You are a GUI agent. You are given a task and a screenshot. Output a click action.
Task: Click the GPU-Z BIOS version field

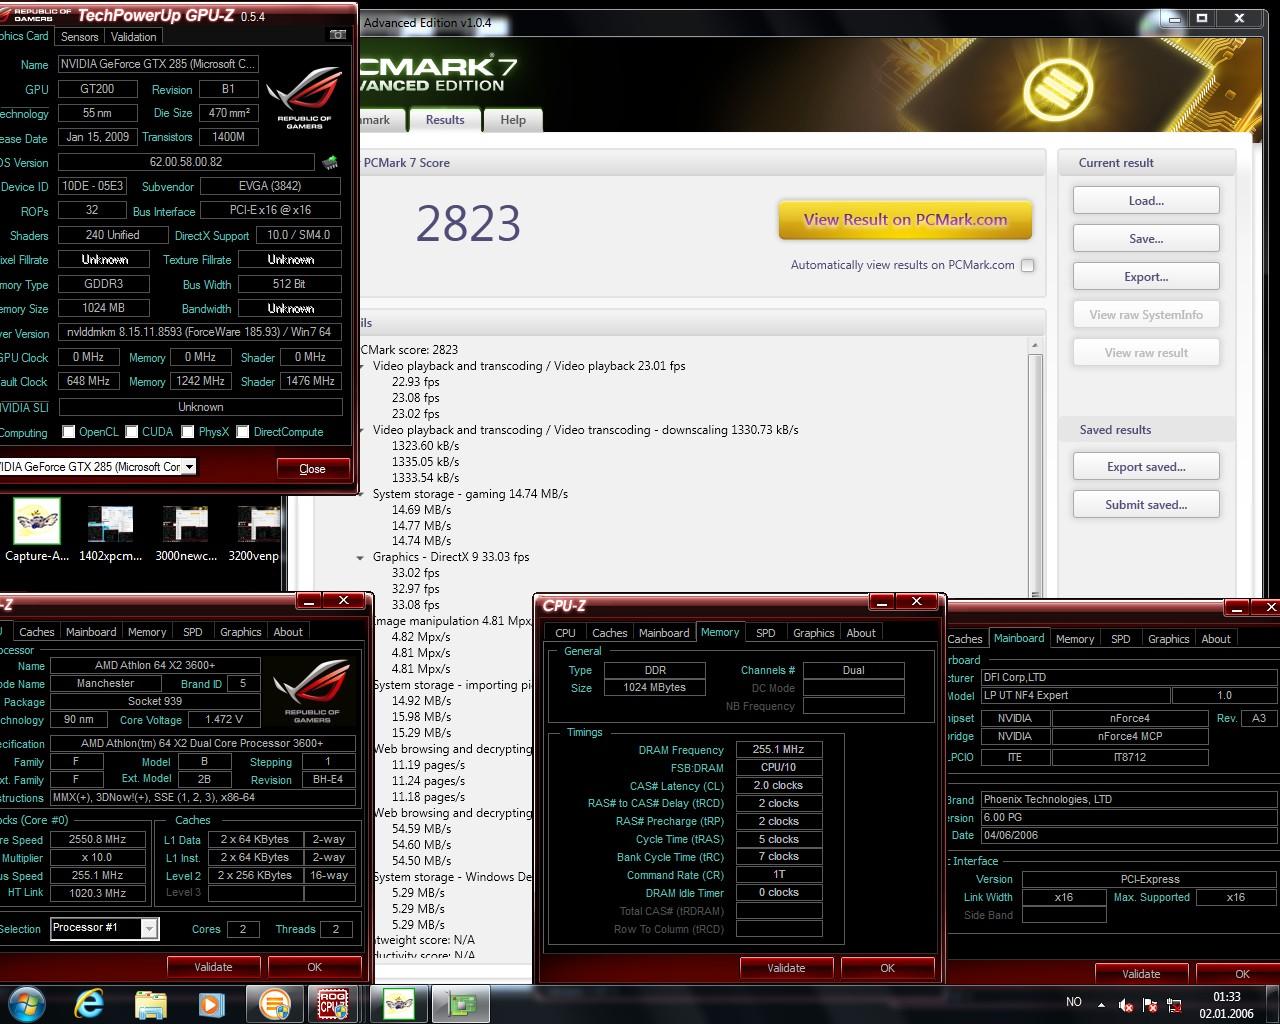click(x=186, y=162)
